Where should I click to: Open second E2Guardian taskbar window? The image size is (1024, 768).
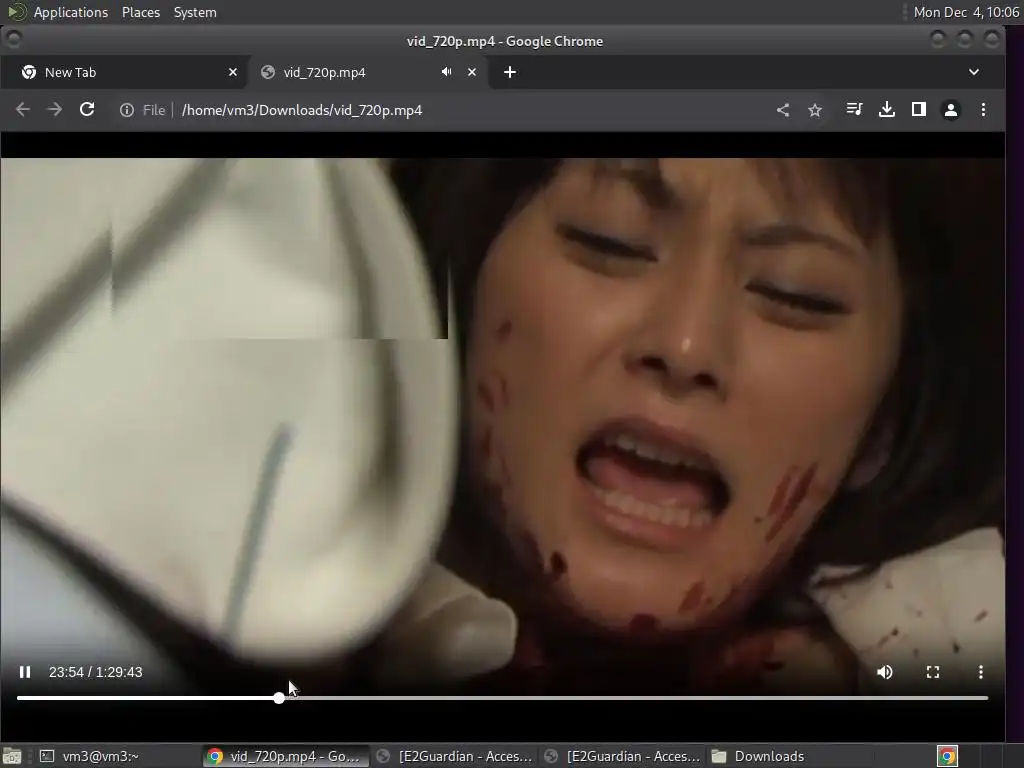pyautogui.click(x=623, y=756)
